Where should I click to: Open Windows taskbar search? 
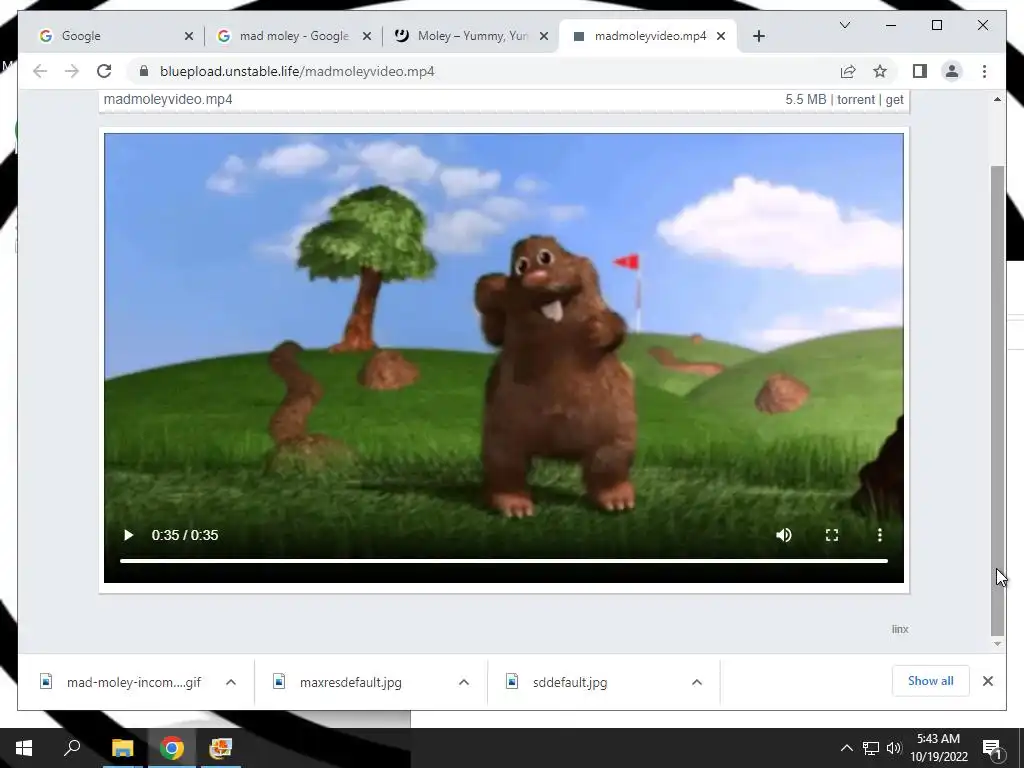72,748
